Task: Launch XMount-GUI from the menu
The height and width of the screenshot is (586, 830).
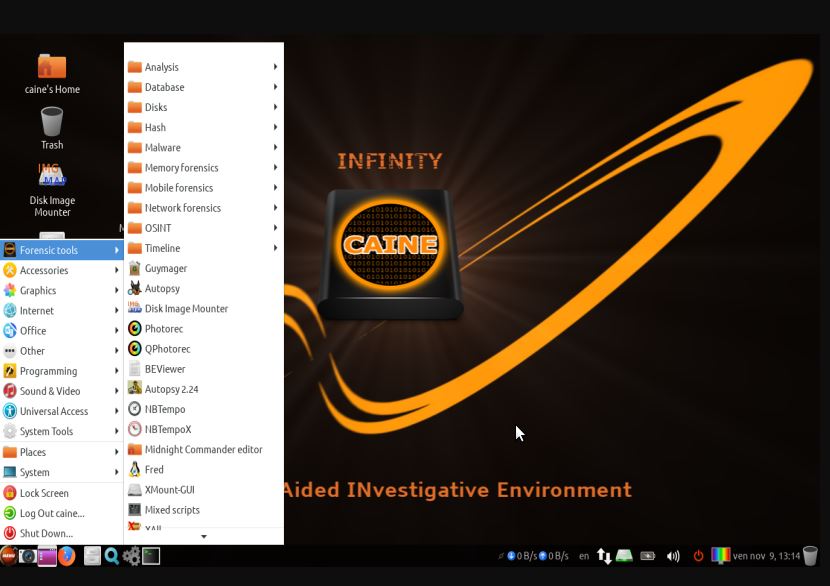Action: coord(204,490)
